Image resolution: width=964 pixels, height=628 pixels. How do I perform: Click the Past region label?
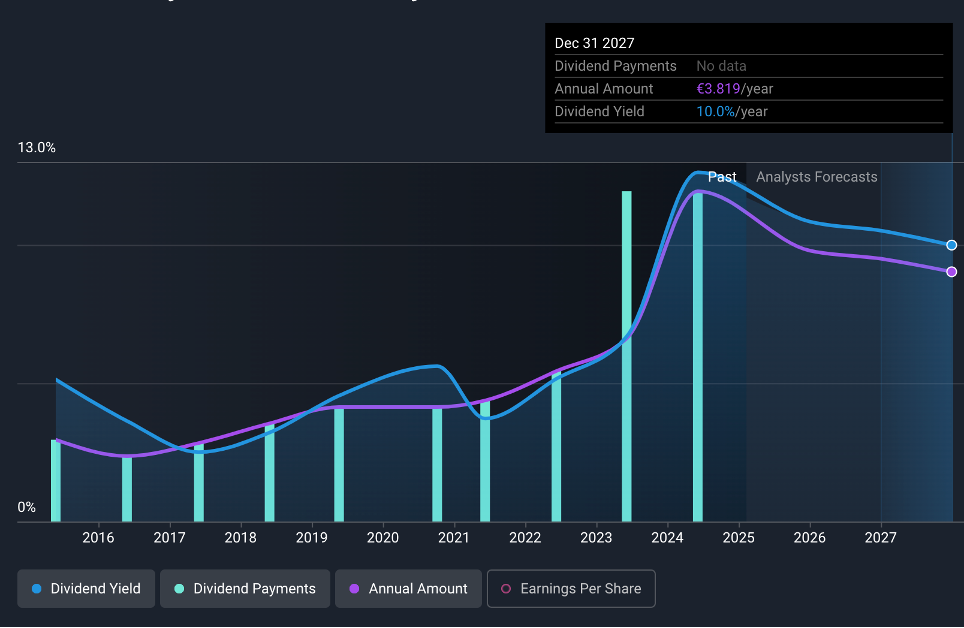(x=721, y=177)
